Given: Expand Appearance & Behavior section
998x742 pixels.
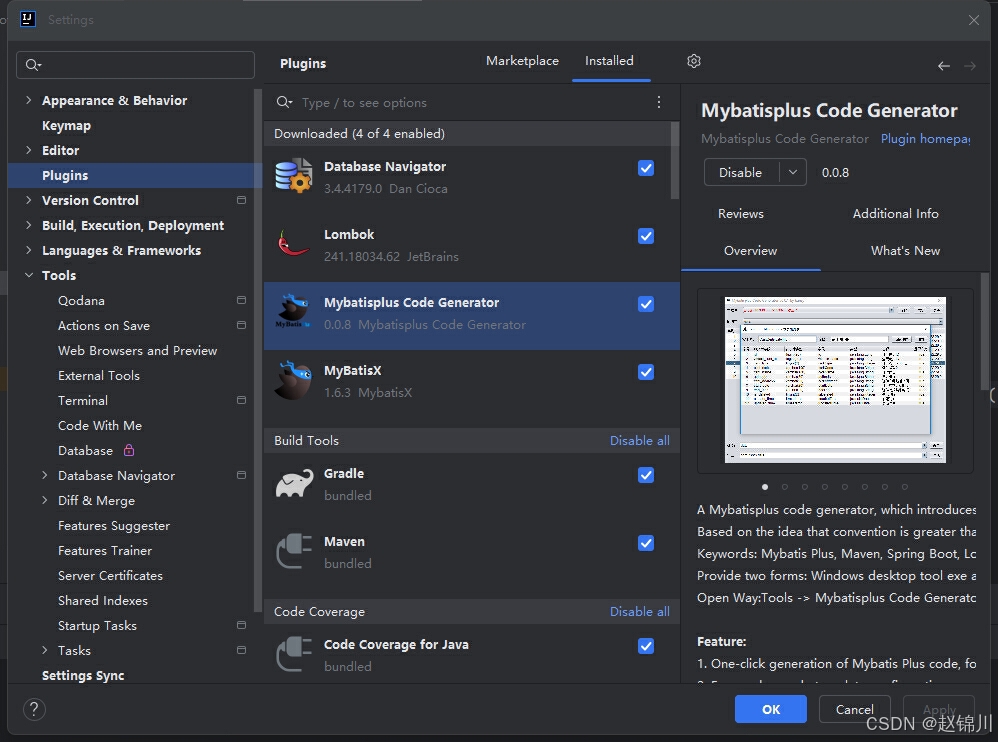Looking at the screenshot, I should (x=29, y=100).
